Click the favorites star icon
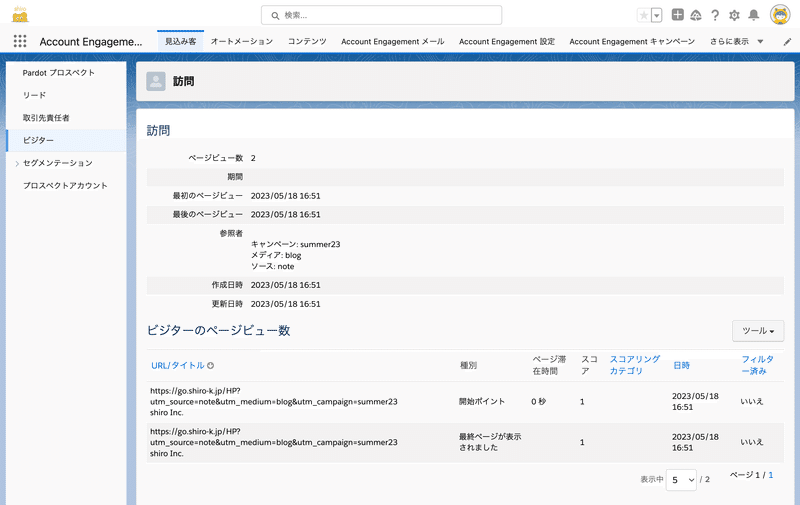Viewport: 800px width, 505px height. 644,15
